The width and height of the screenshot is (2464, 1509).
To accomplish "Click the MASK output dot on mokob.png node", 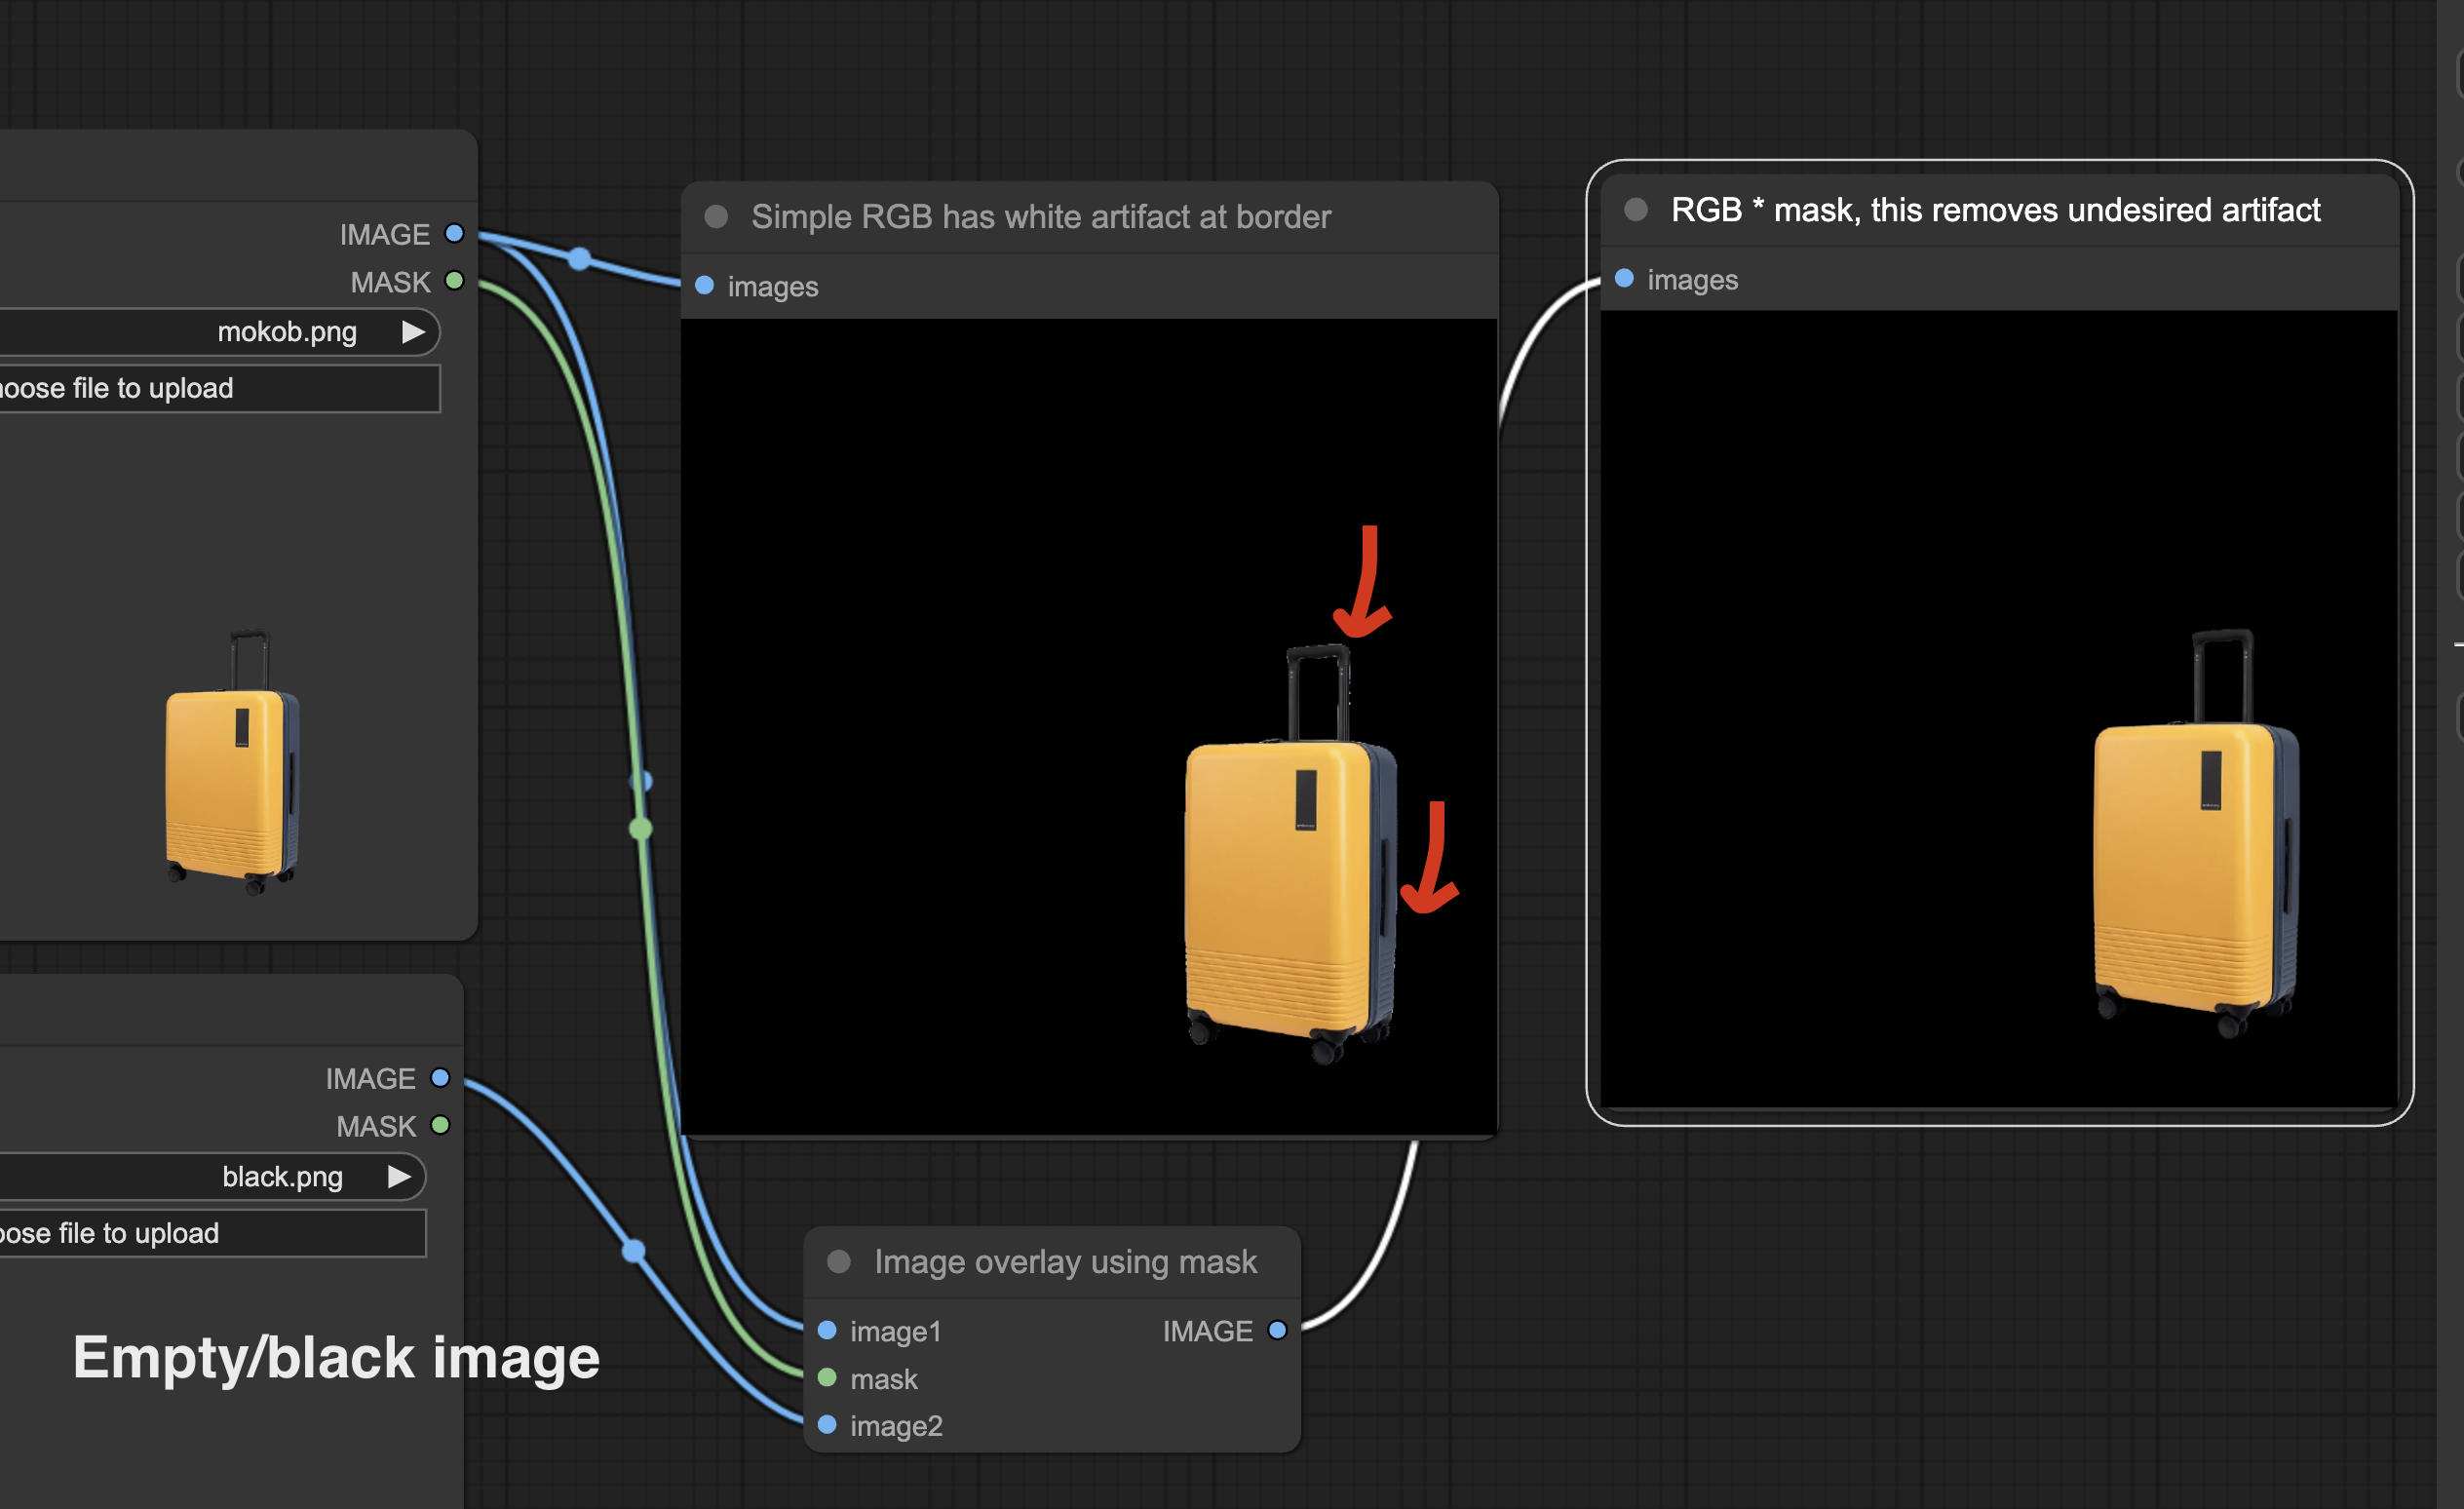I will tap(455, 281).
